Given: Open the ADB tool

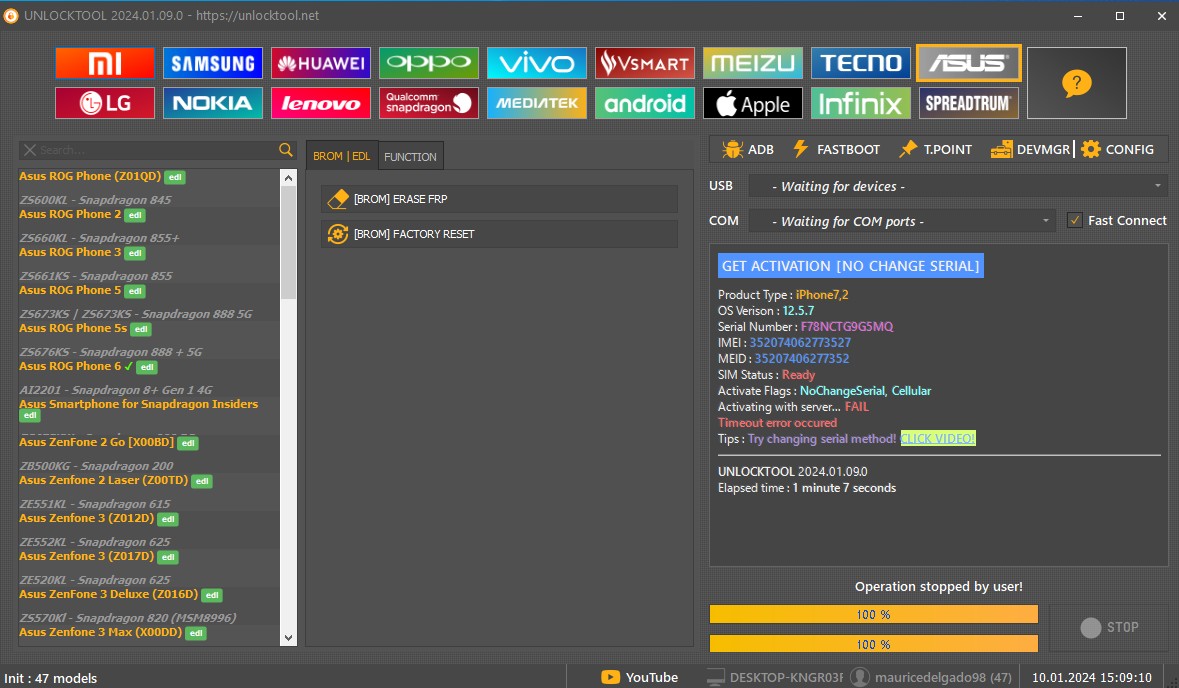Looking at the screenshot, I should point(748,149).
